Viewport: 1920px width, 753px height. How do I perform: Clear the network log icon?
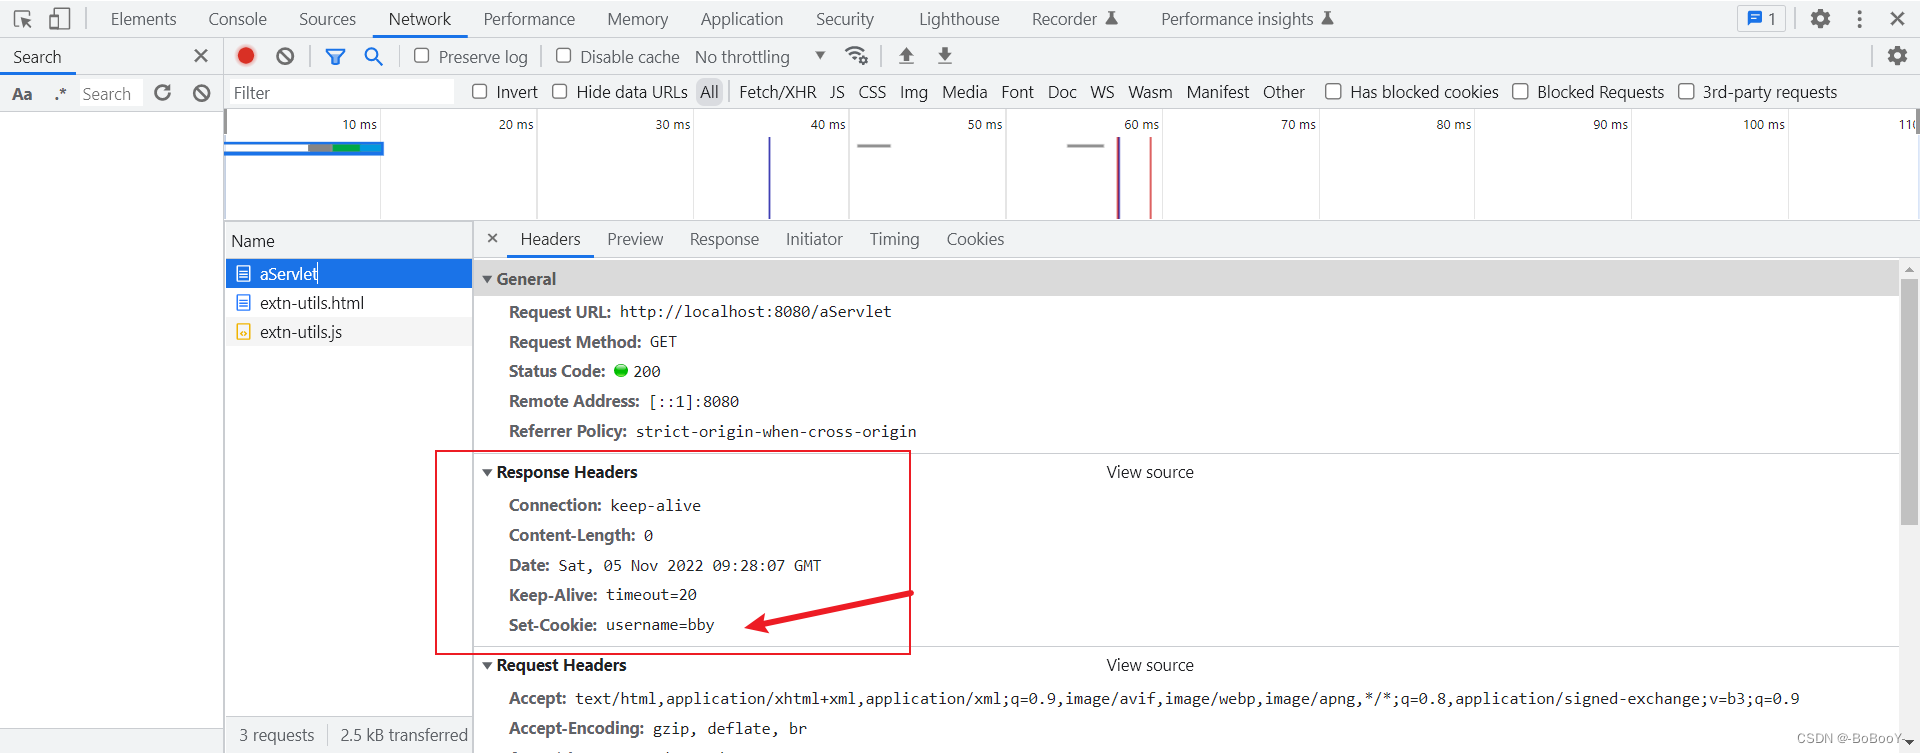(x=285, y=56)
